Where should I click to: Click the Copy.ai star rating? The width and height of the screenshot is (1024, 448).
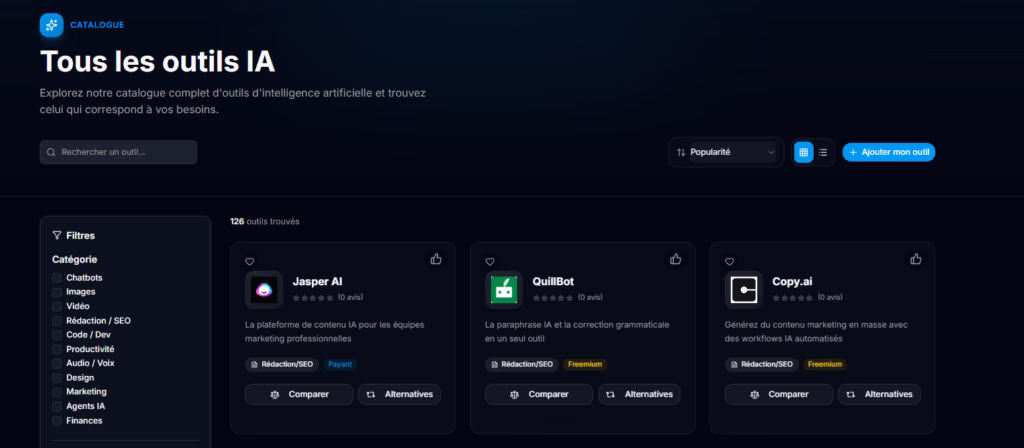pos(793,298)
